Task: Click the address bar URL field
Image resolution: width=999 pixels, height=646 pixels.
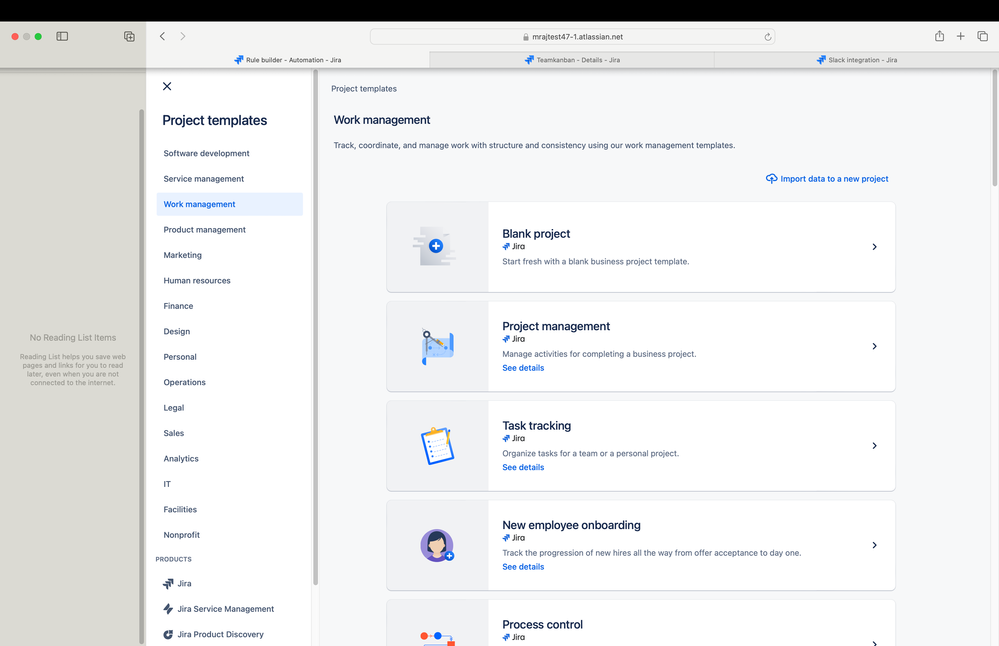Action: [572, 37]
